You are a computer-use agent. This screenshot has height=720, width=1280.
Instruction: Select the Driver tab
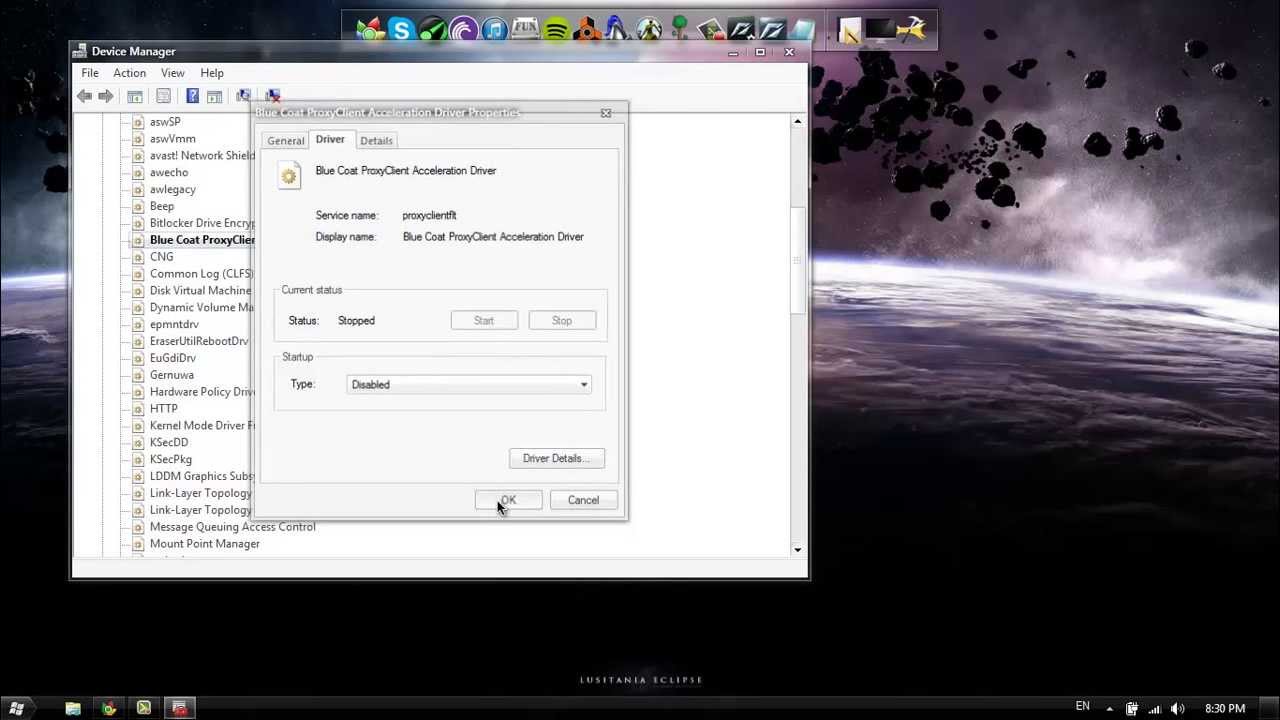(x=330, y=140)
